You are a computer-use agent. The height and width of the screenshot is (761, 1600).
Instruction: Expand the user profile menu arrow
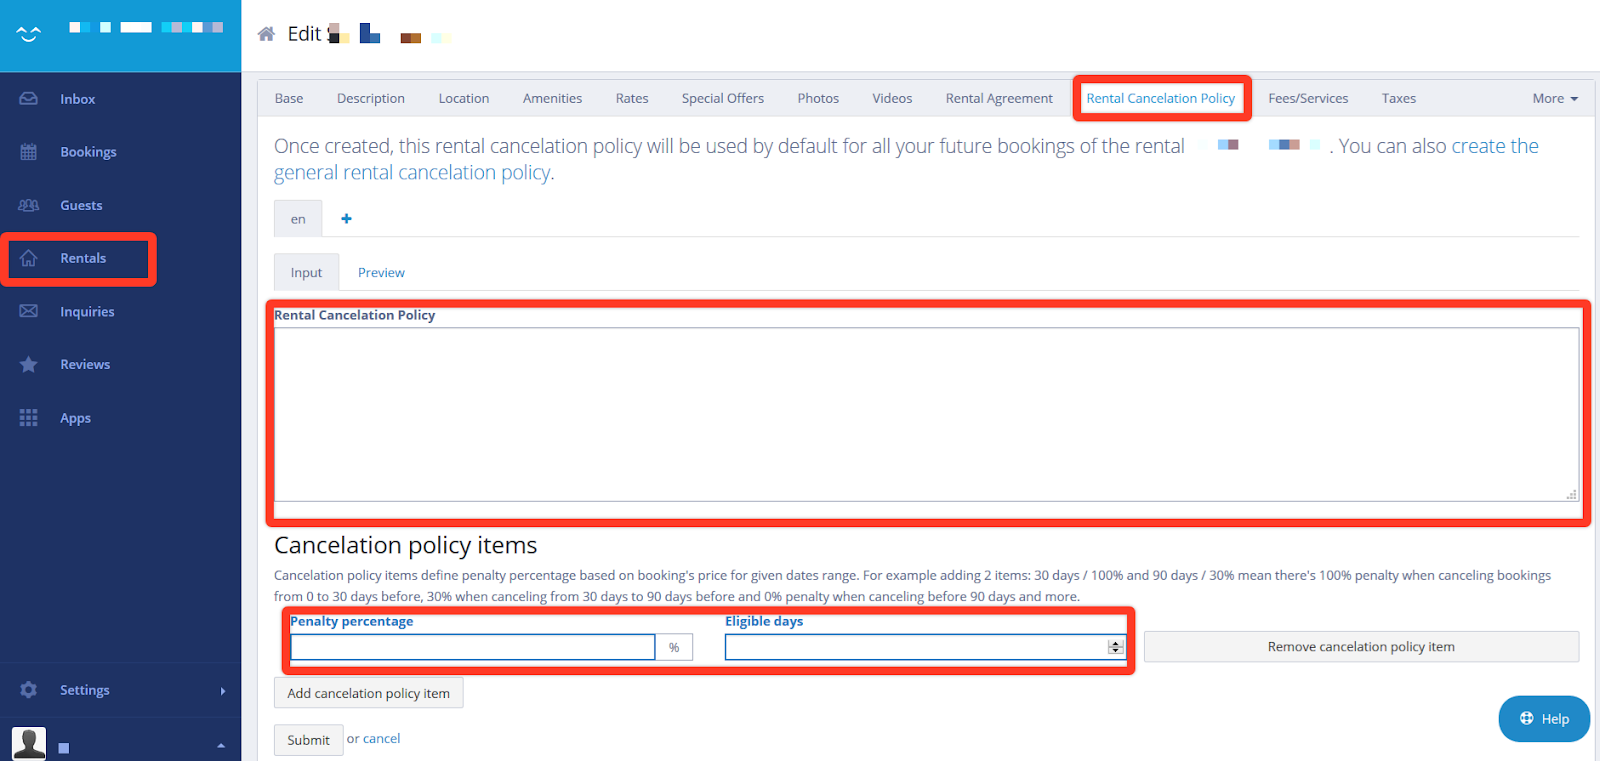(221, 746)
